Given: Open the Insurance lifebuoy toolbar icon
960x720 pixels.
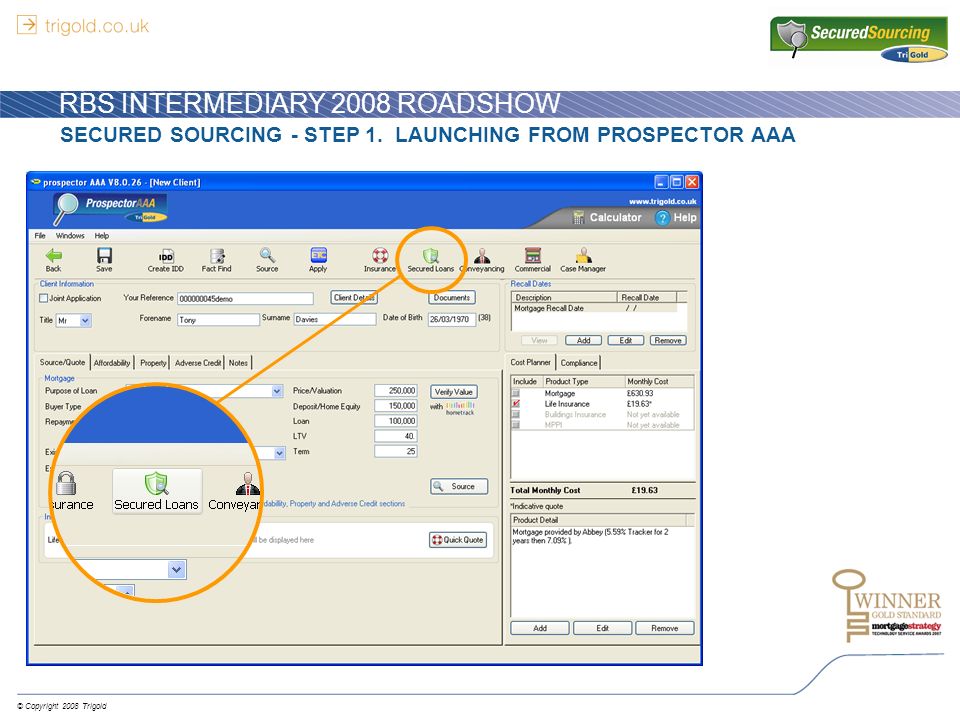Looking at the screenshot, I should pos(380,255).
